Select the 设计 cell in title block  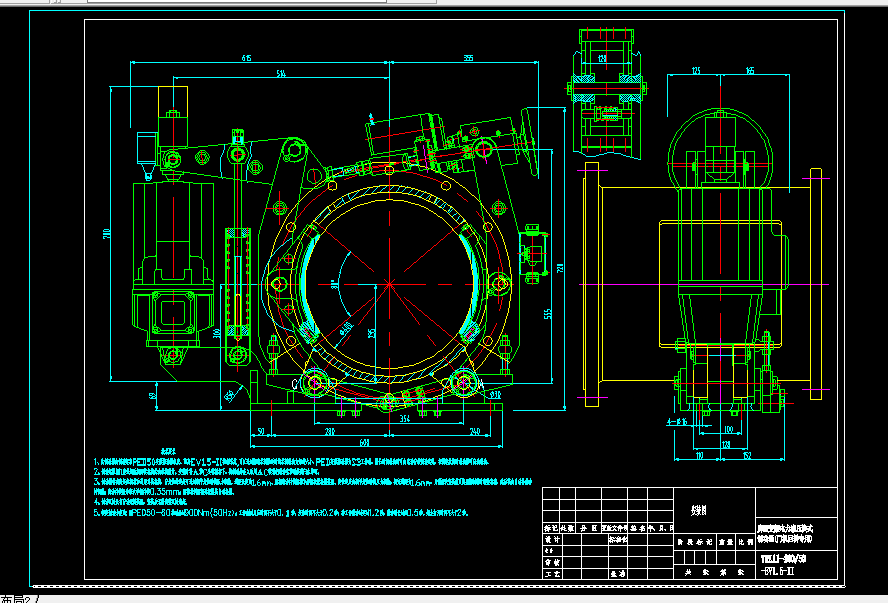tap(552, 540)
